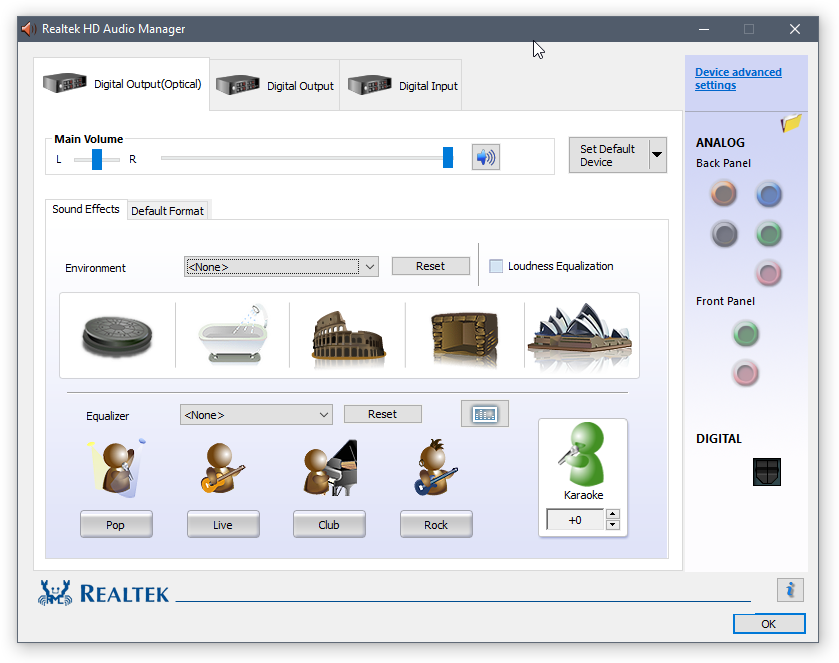This screenshot has height=663, width=839.
Task: Decrease the Karaoke key value
Action: click(613, 525)
